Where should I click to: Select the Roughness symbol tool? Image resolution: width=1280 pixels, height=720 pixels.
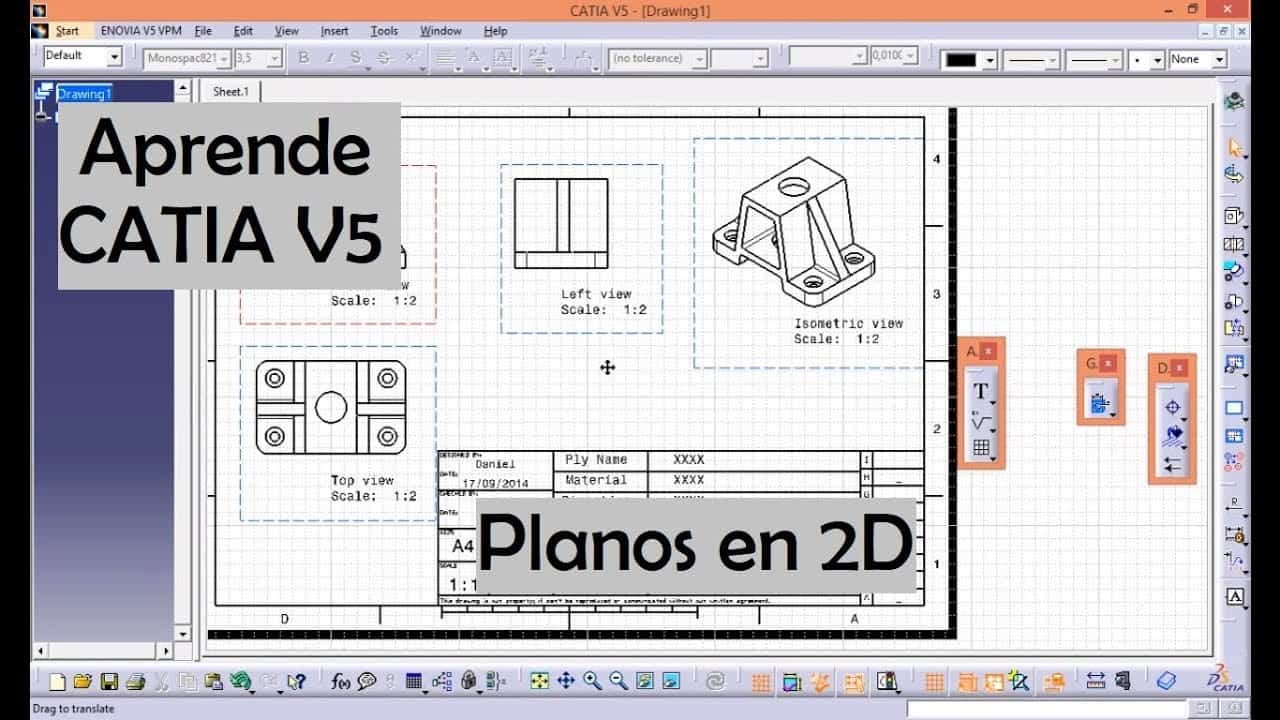point(981,420)
